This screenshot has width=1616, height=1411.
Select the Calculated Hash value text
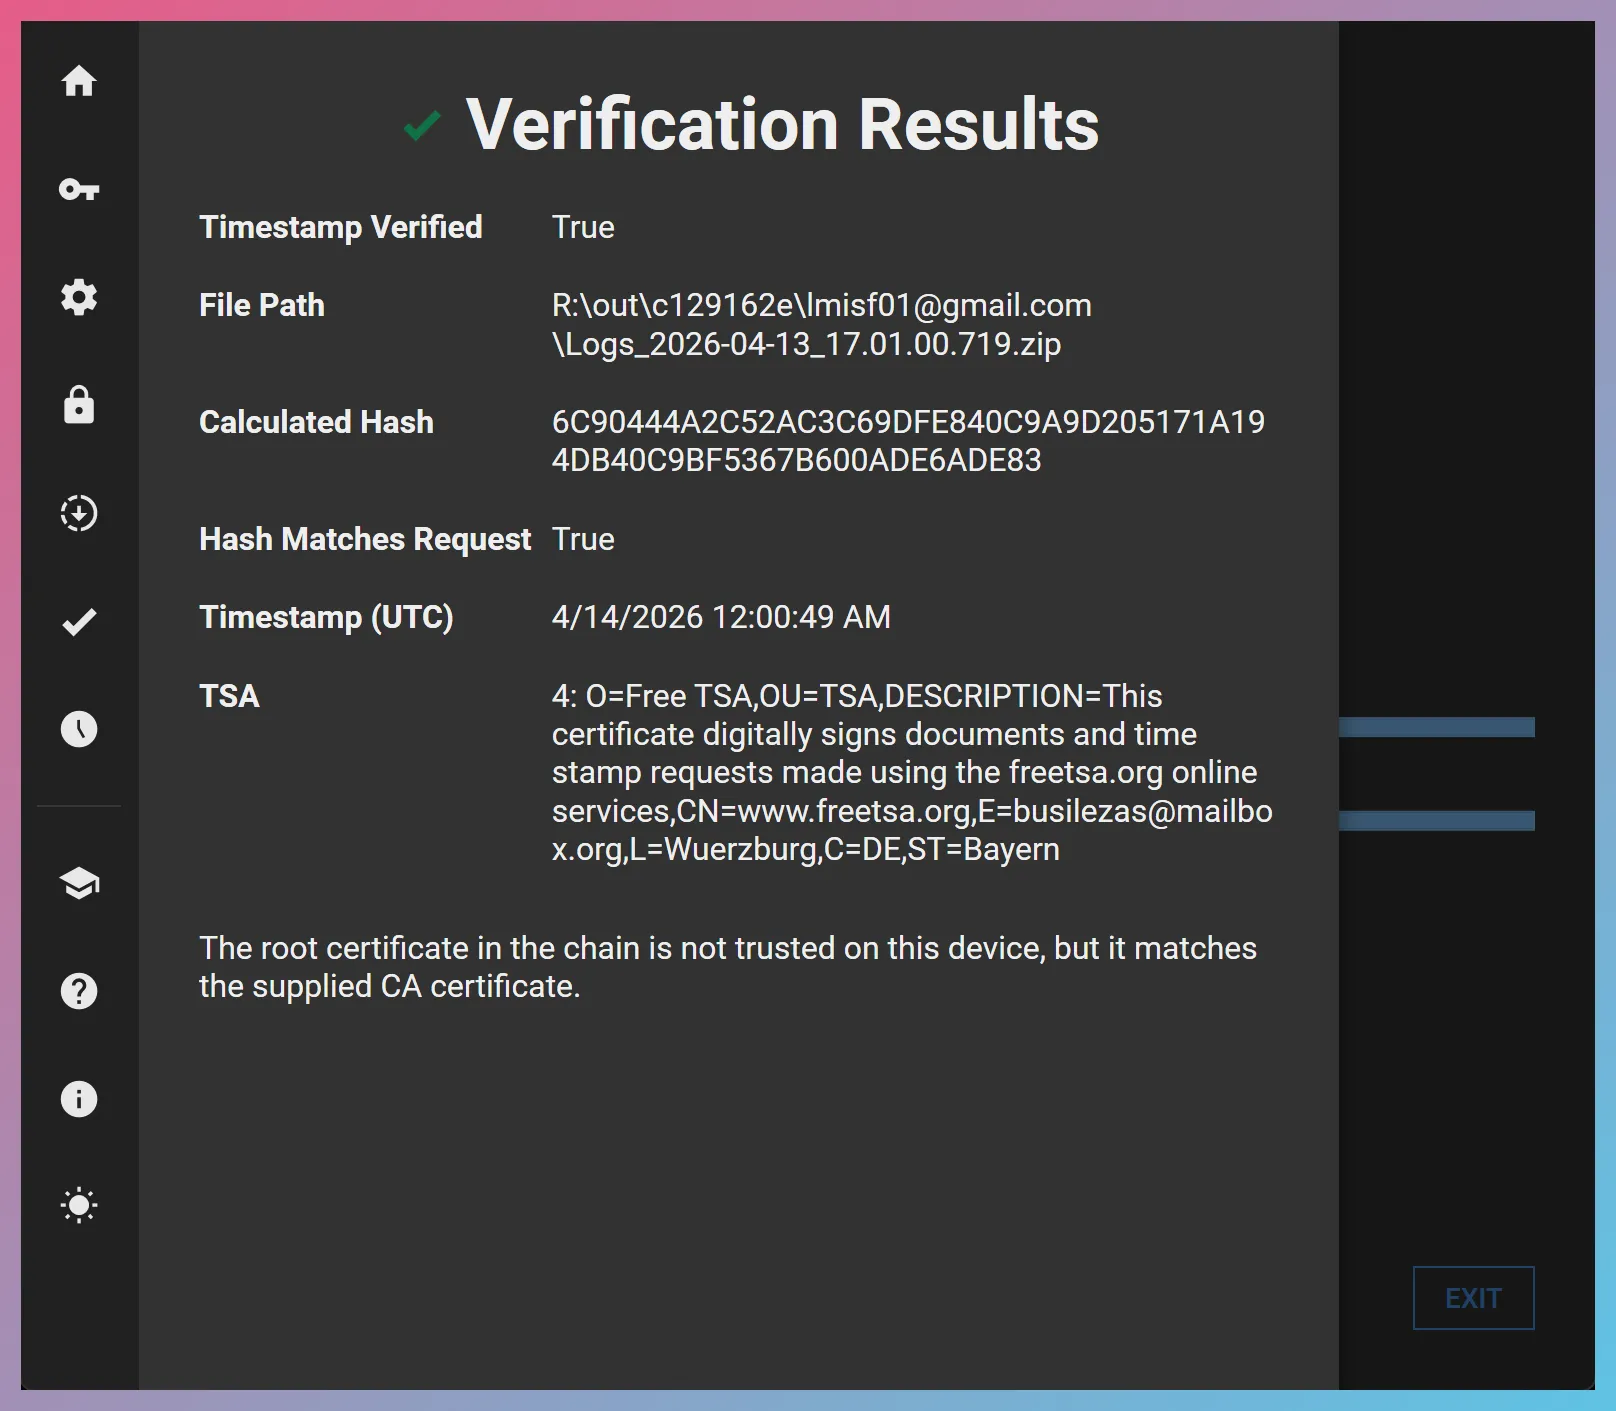[908, 440]
